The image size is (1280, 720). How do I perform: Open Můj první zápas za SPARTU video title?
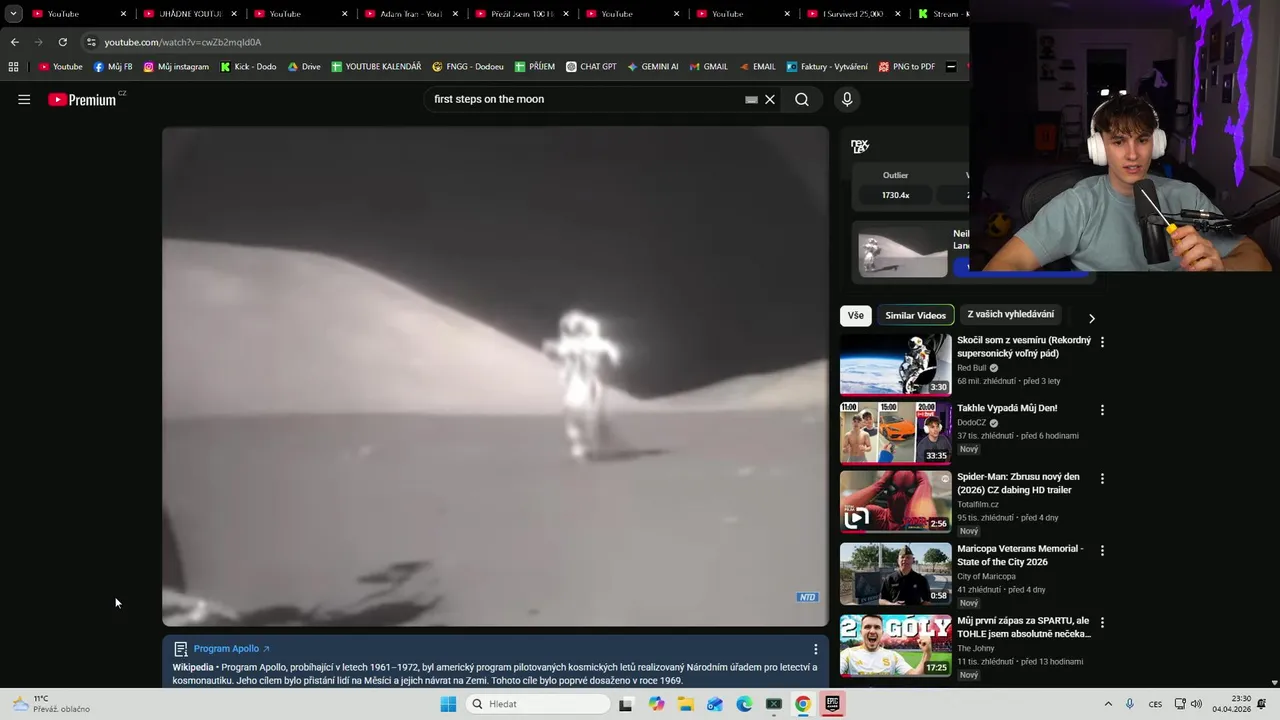click(x=1024, y=627)
